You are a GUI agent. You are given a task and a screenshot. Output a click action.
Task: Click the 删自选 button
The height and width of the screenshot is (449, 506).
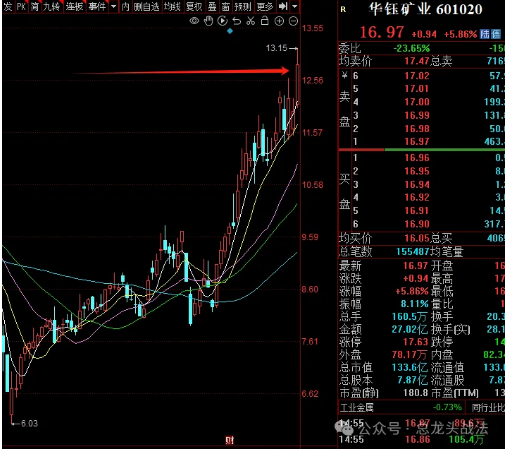(x=146, y=6)
